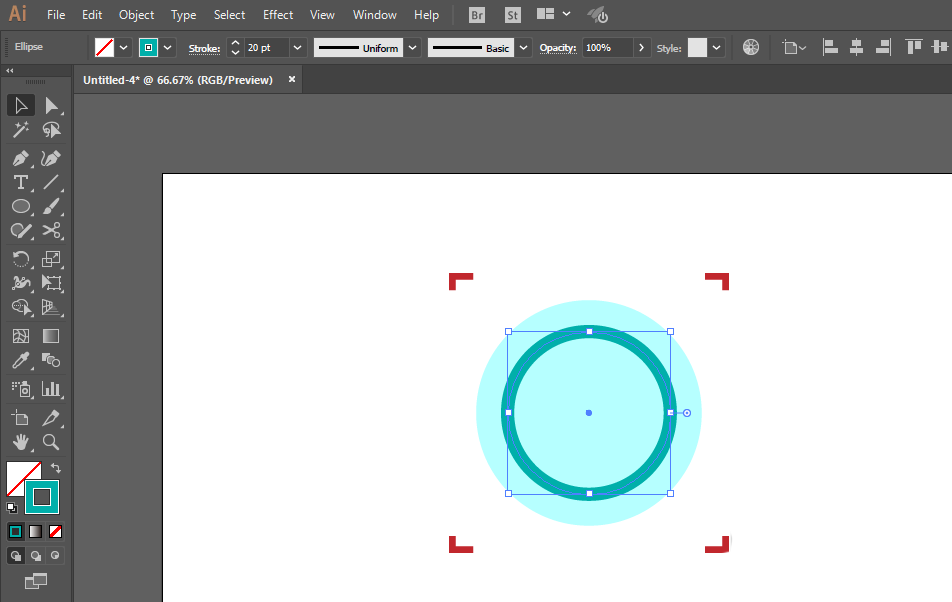Pick the Eyedropper tool

click(x=20, y=361)
